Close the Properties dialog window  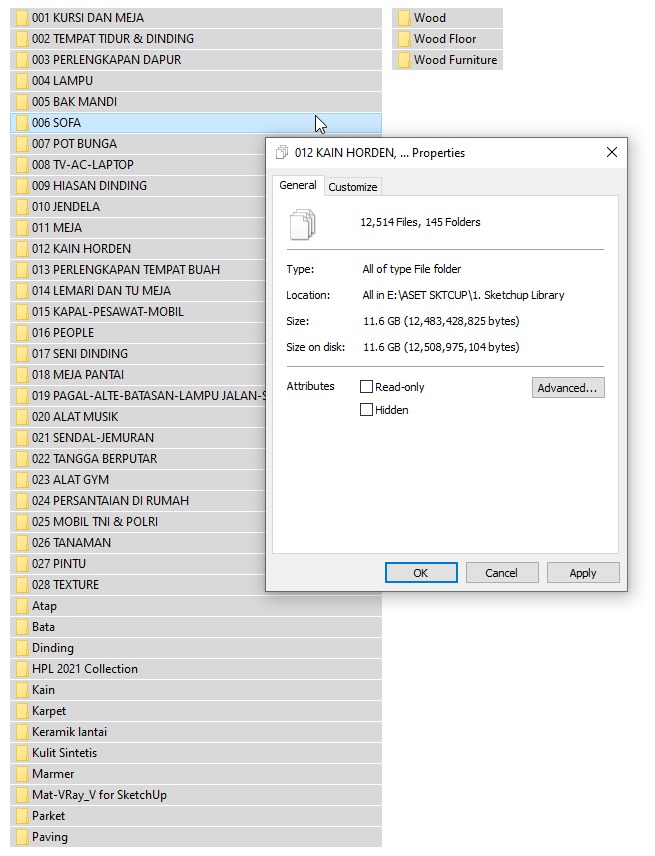(x=611, y=153)
